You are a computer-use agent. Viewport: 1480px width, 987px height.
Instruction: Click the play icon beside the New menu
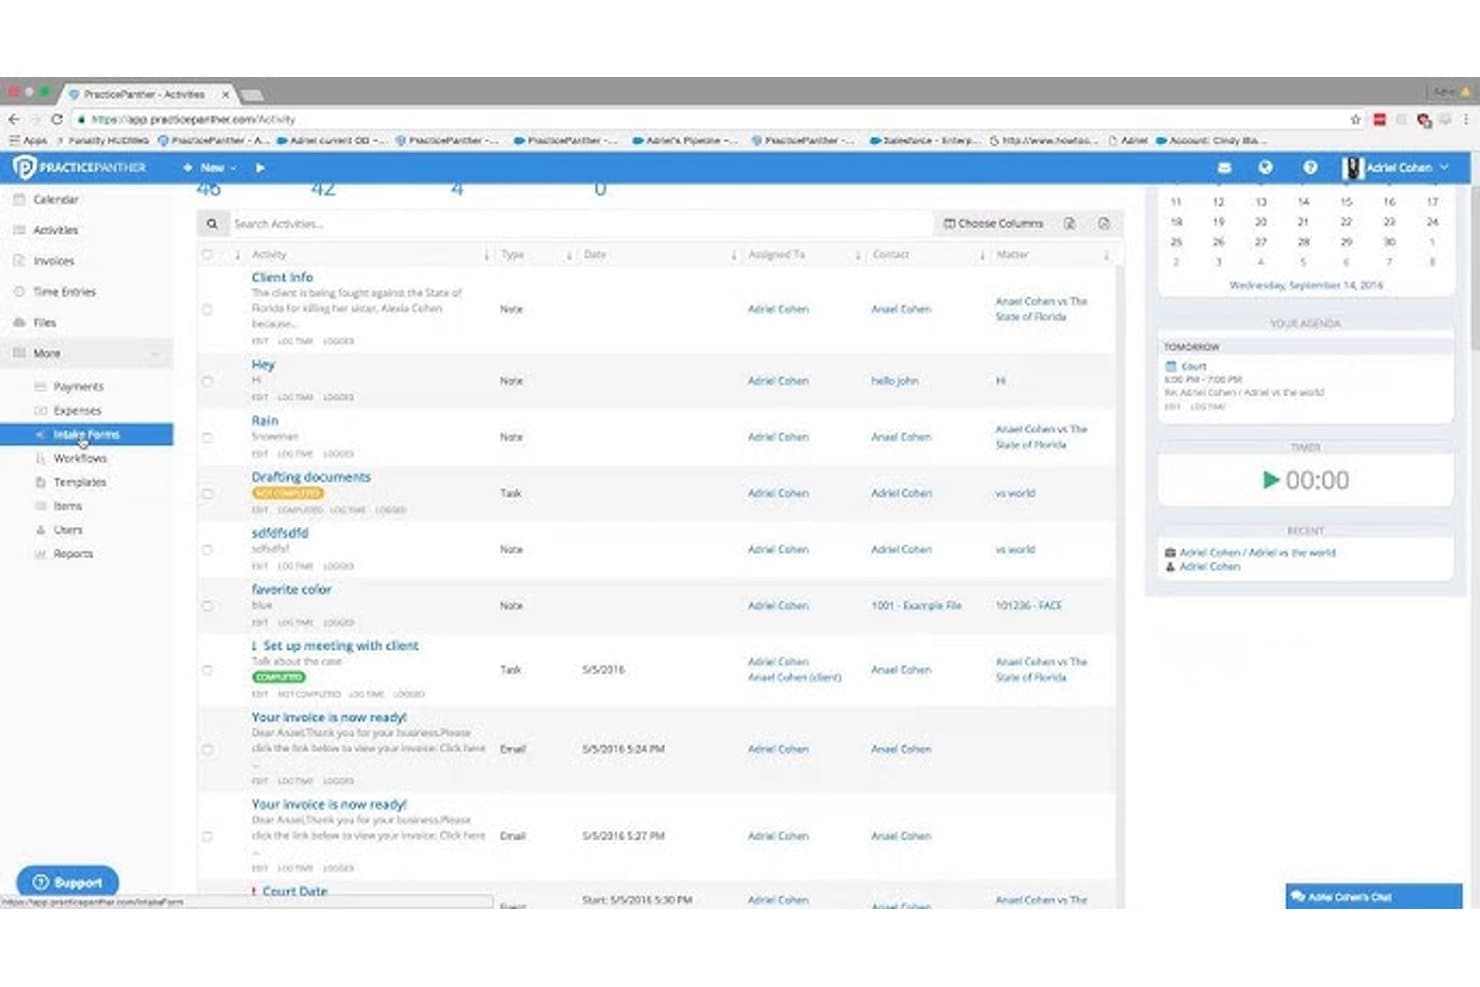tap(260, 168)
